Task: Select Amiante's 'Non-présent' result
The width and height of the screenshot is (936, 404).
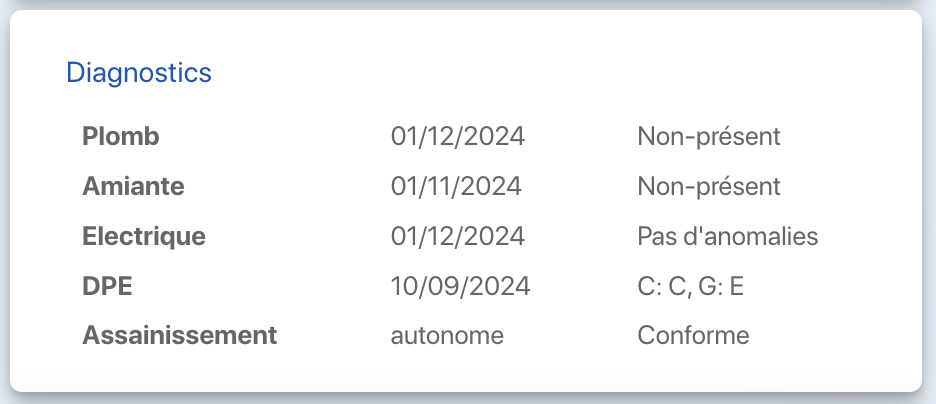Action: click(x=708, y=187)
